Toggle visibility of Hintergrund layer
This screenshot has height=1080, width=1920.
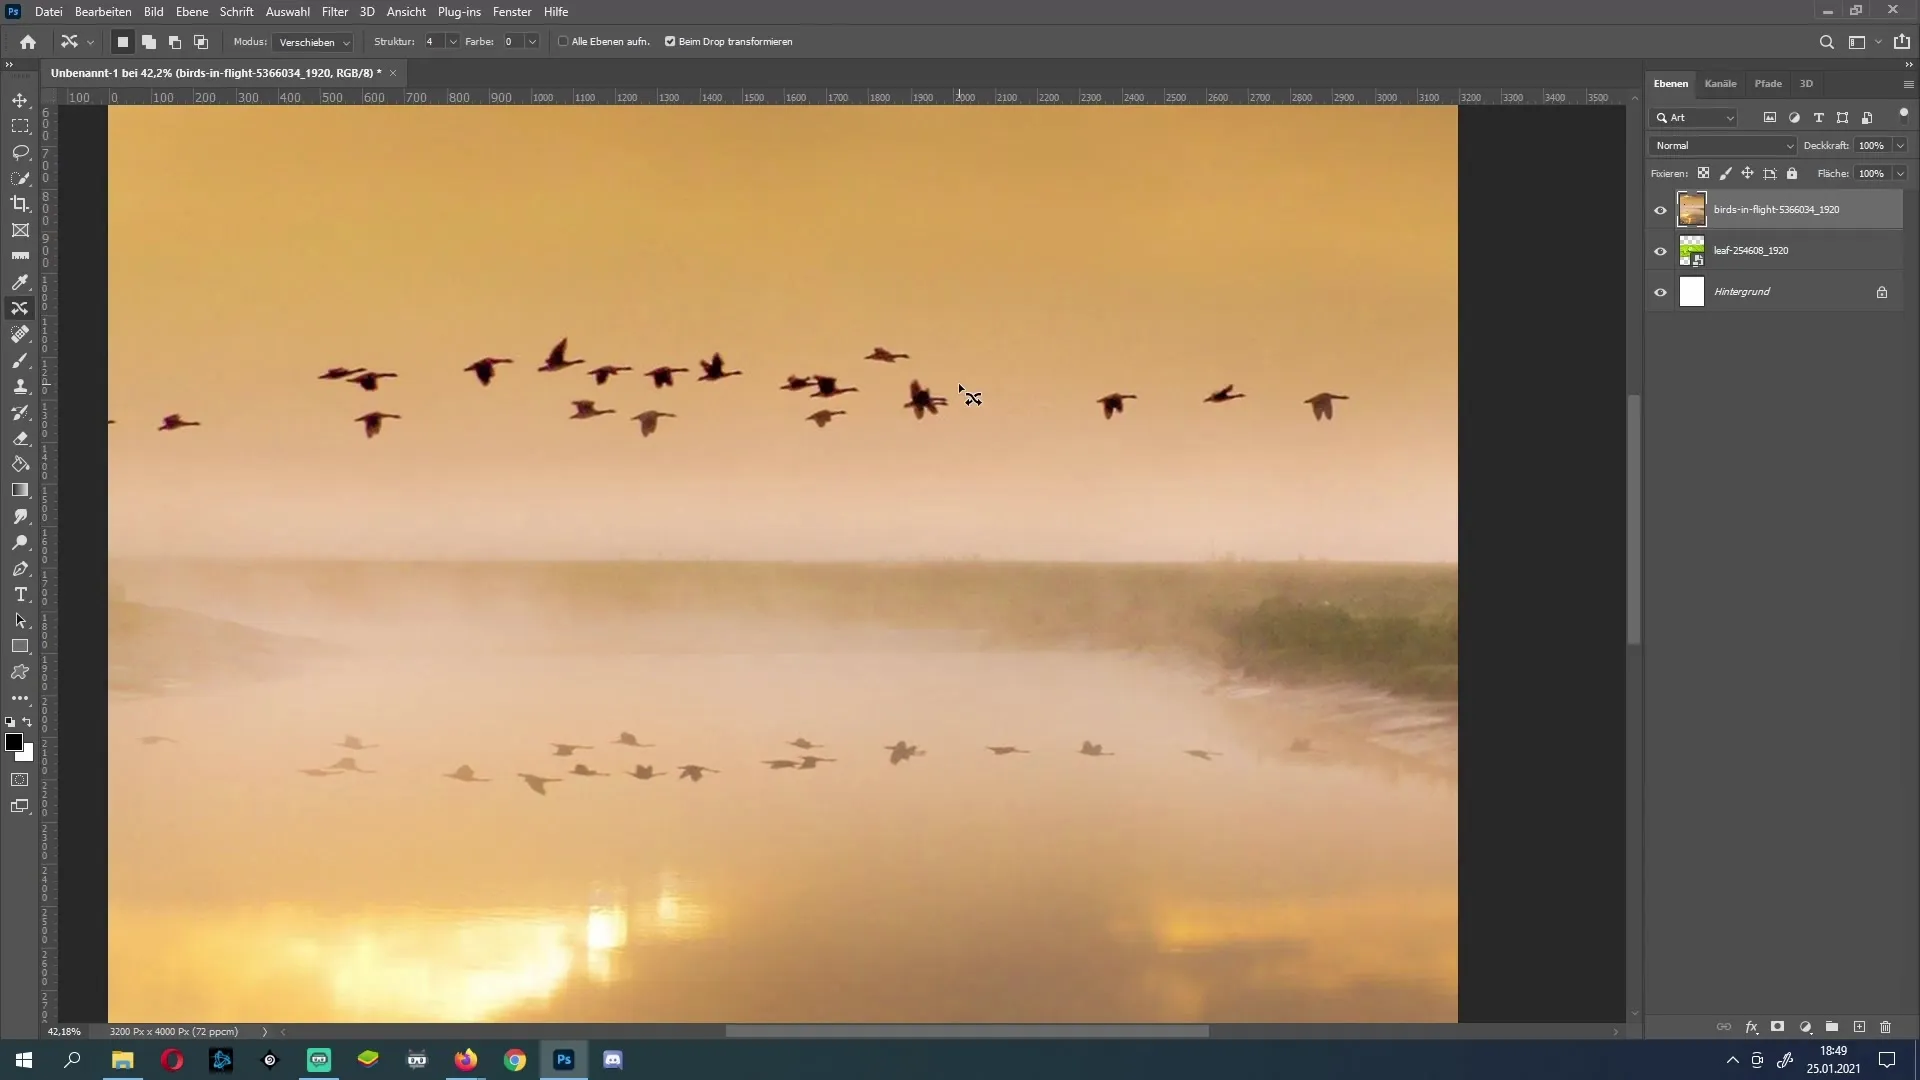coord(1659,291)
